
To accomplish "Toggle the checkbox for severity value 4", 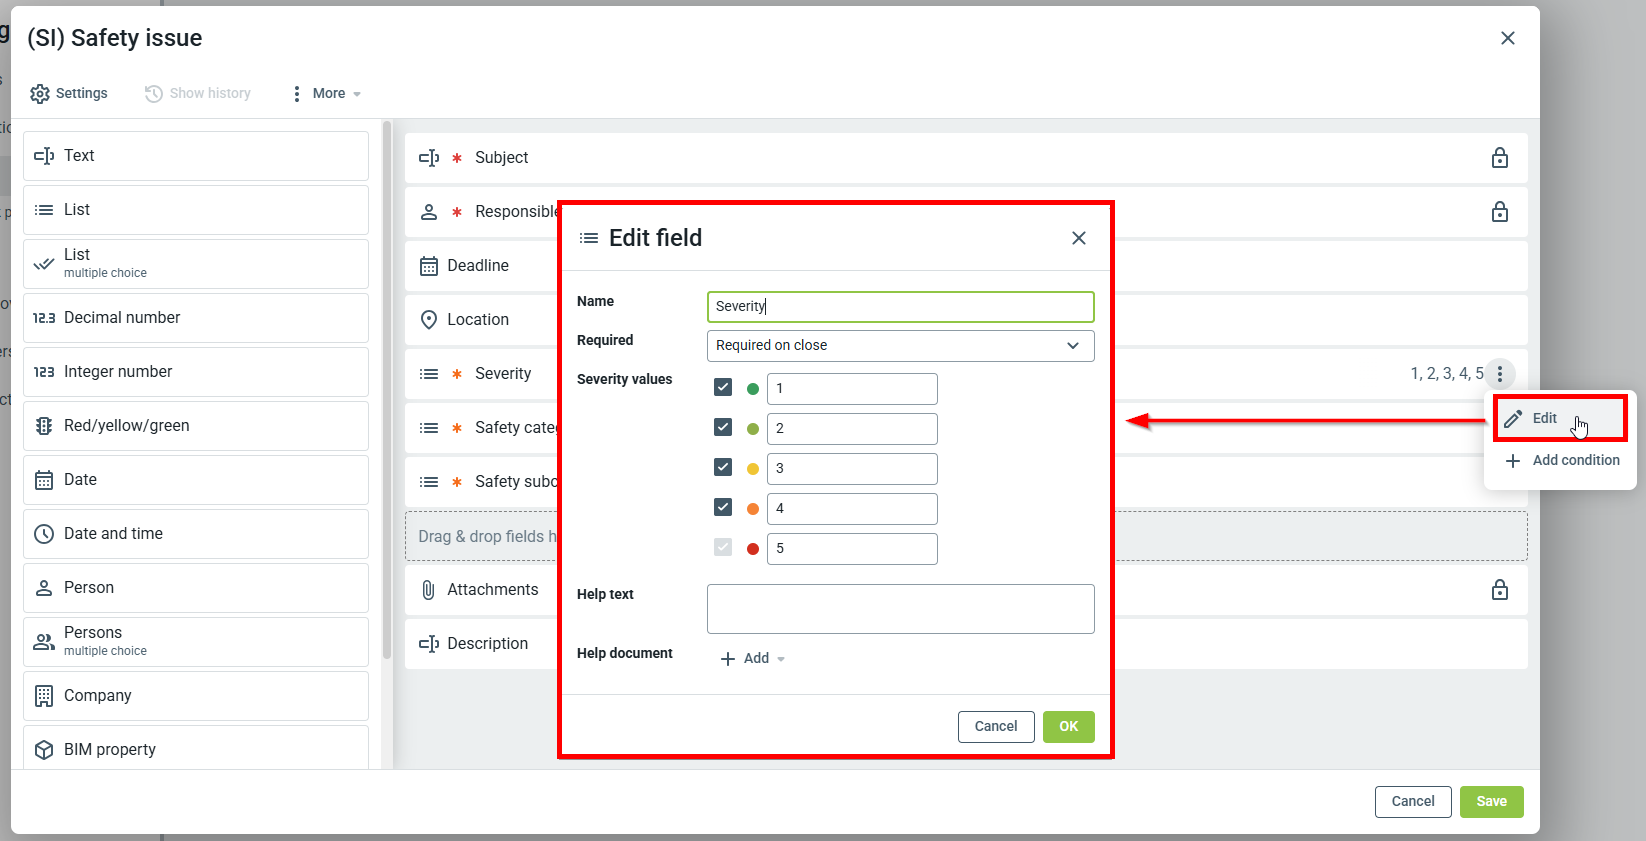I will coord(723,508).
